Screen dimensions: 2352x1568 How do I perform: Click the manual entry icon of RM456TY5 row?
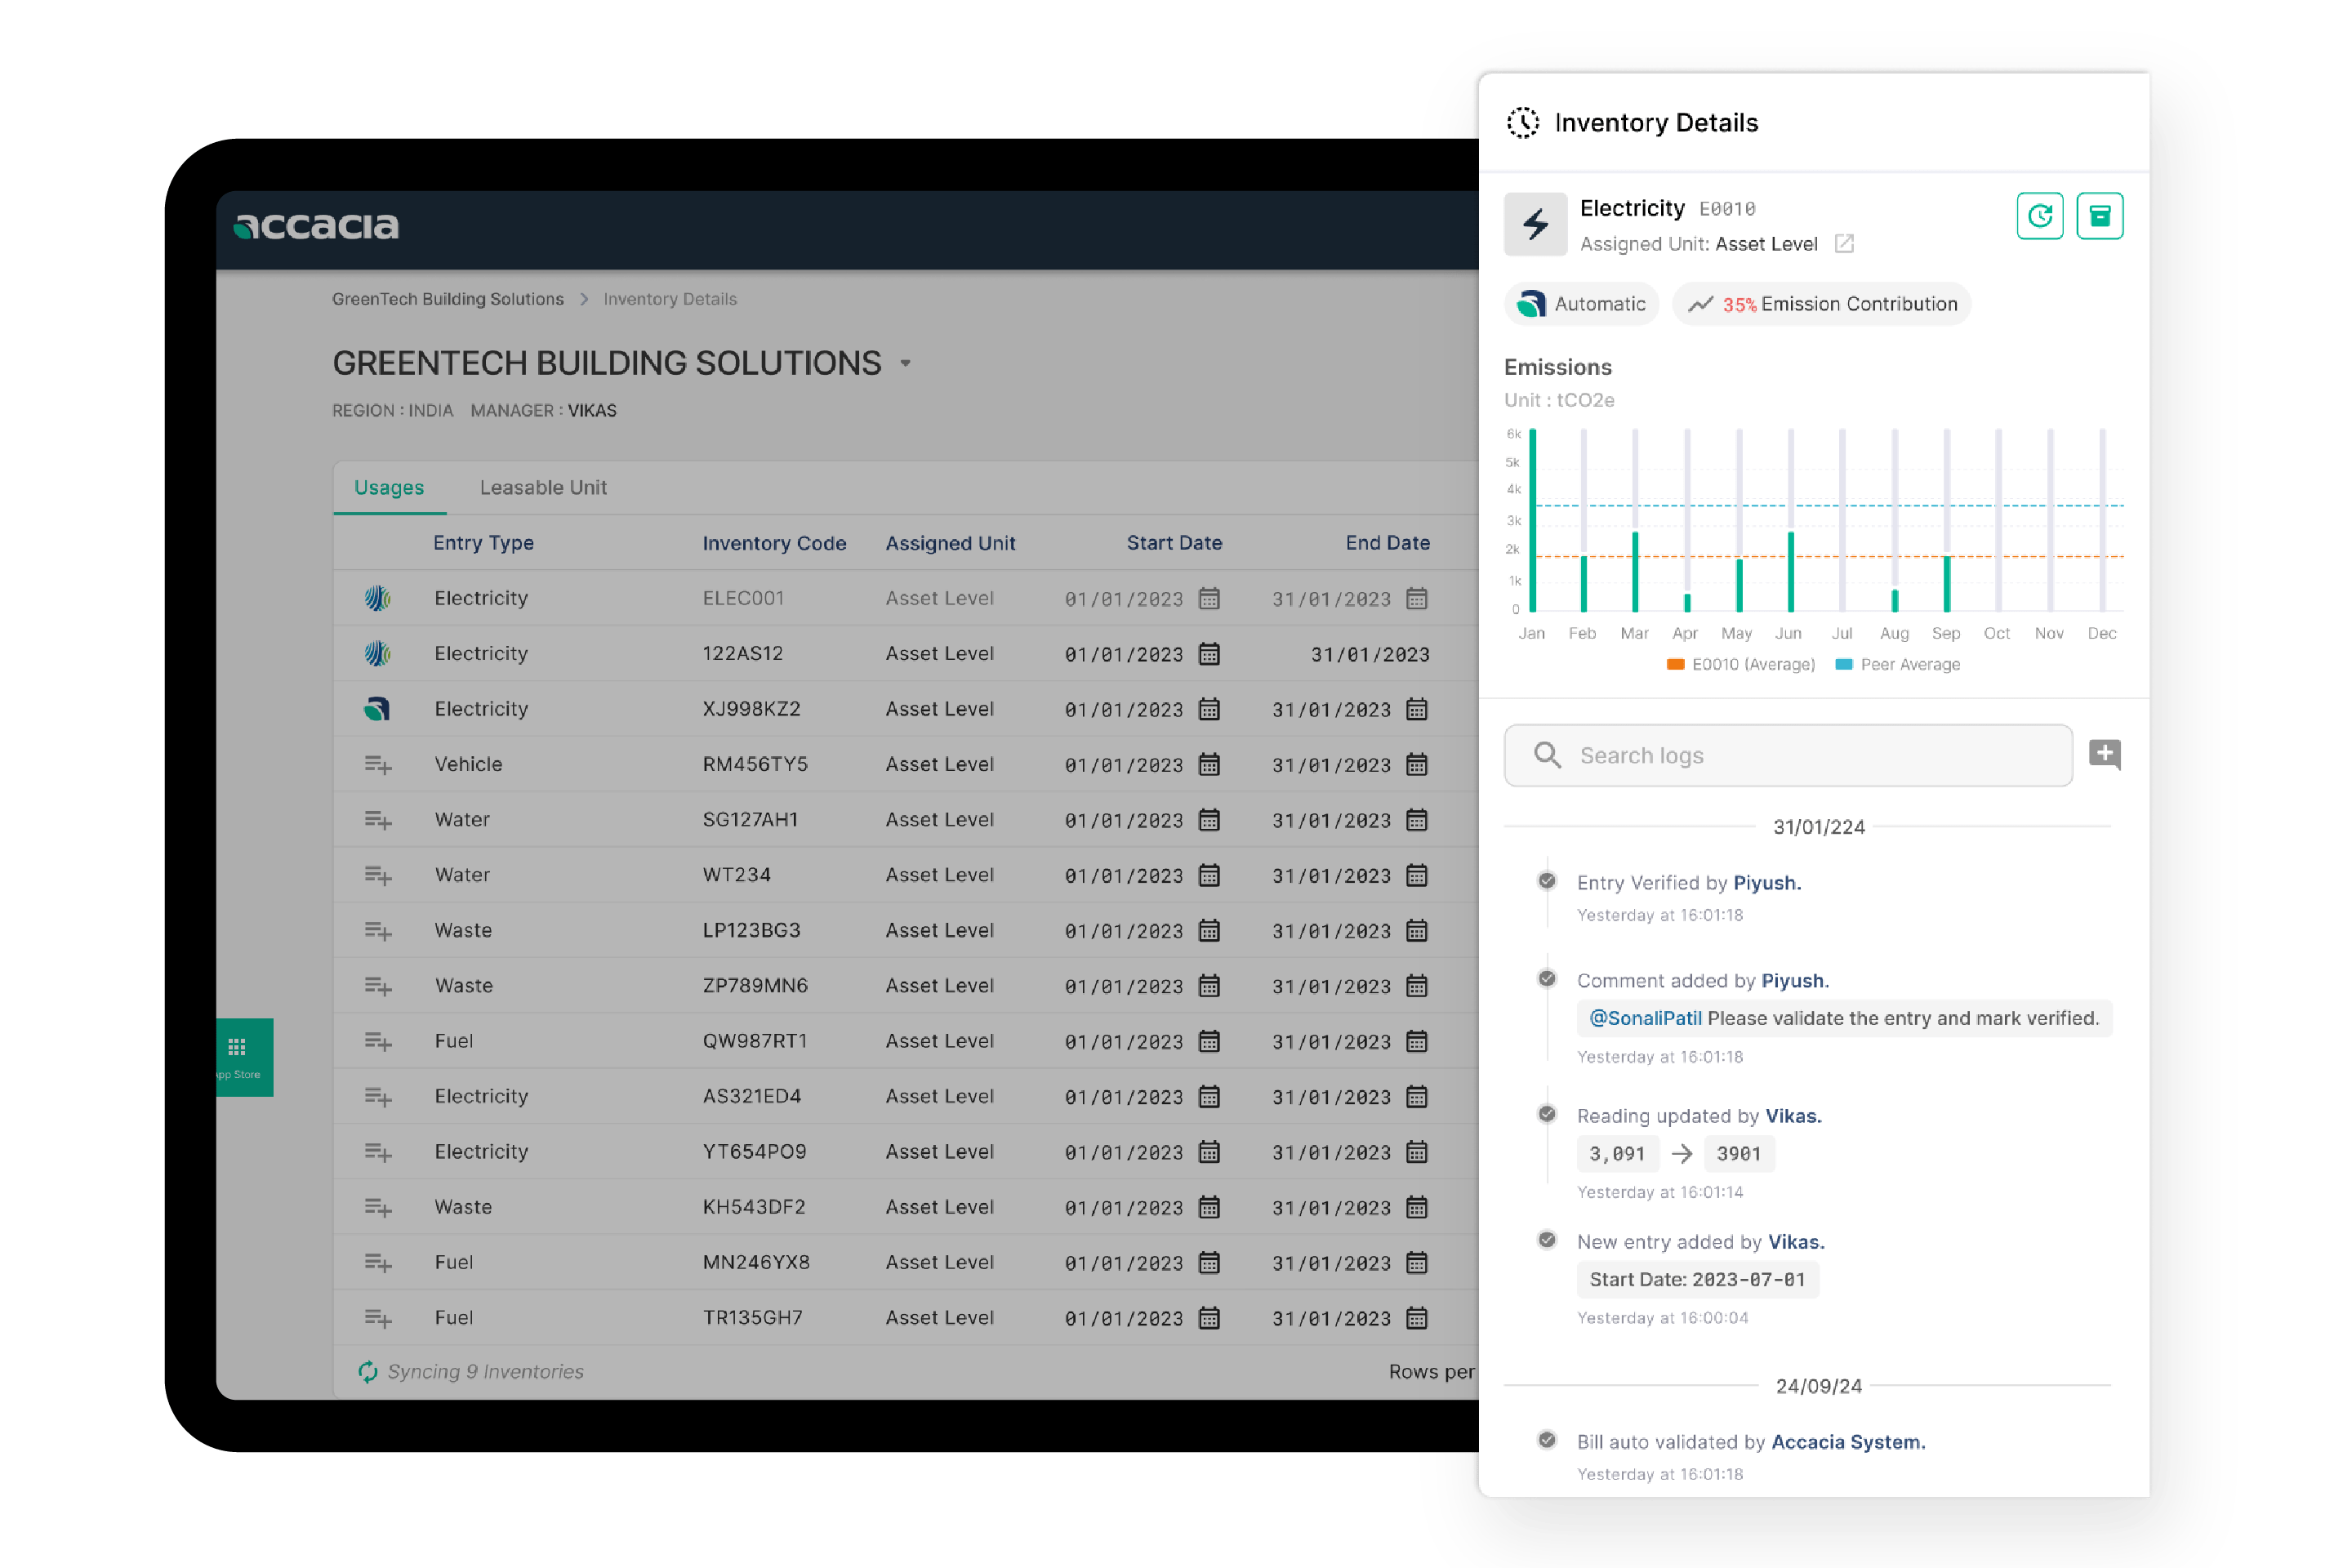tap(377, 765)
